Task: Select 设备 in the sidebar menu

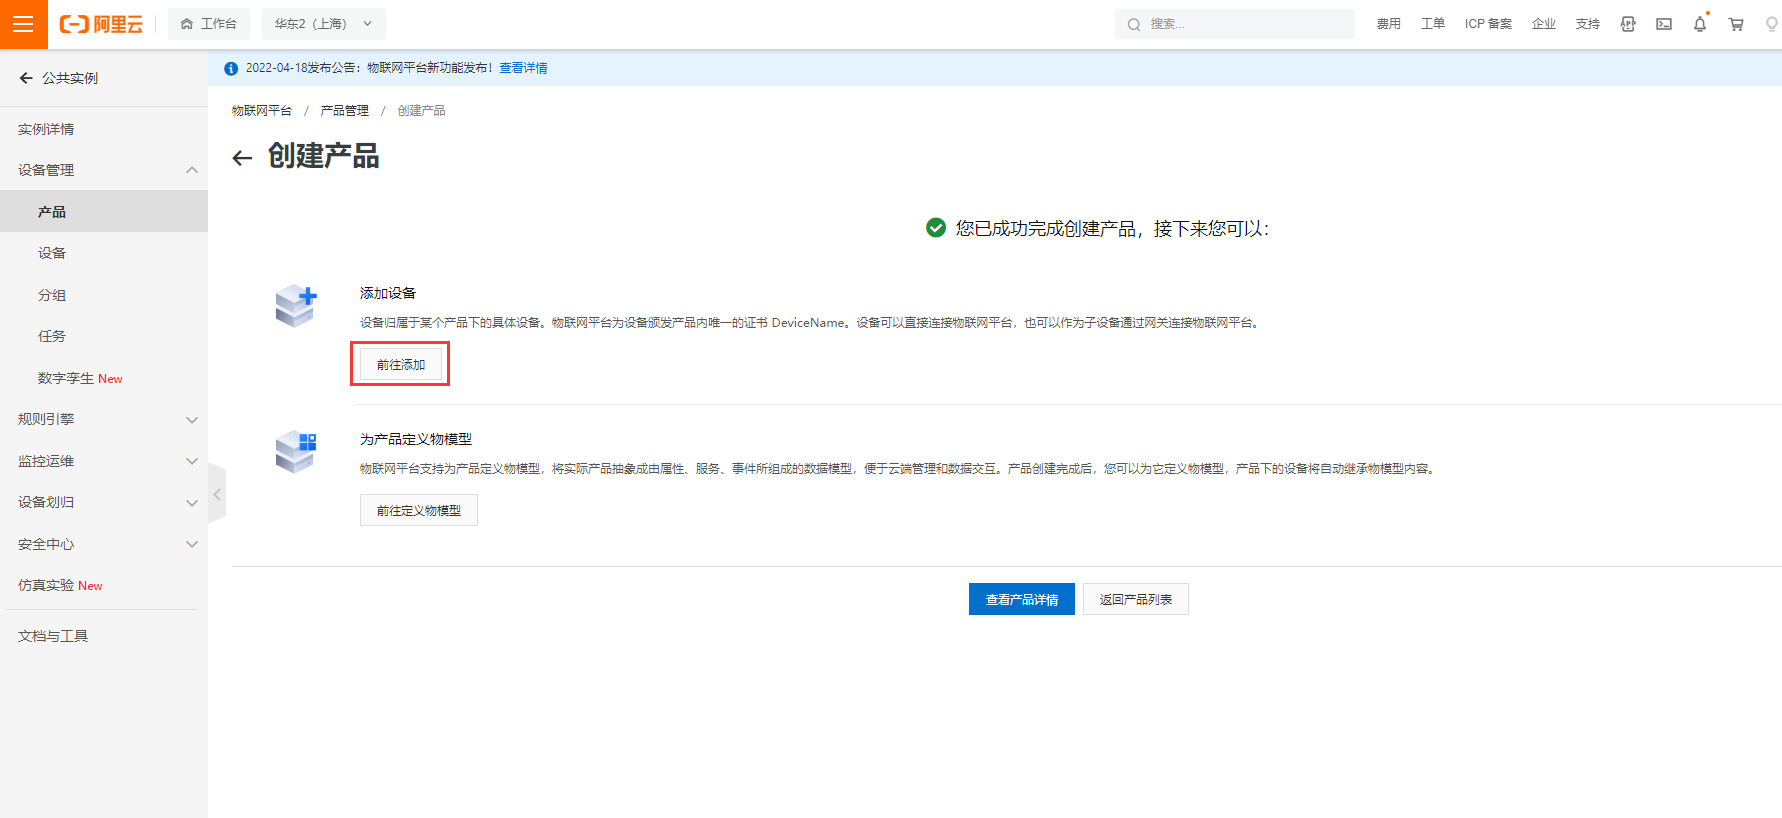Action: tap(52, 253)
